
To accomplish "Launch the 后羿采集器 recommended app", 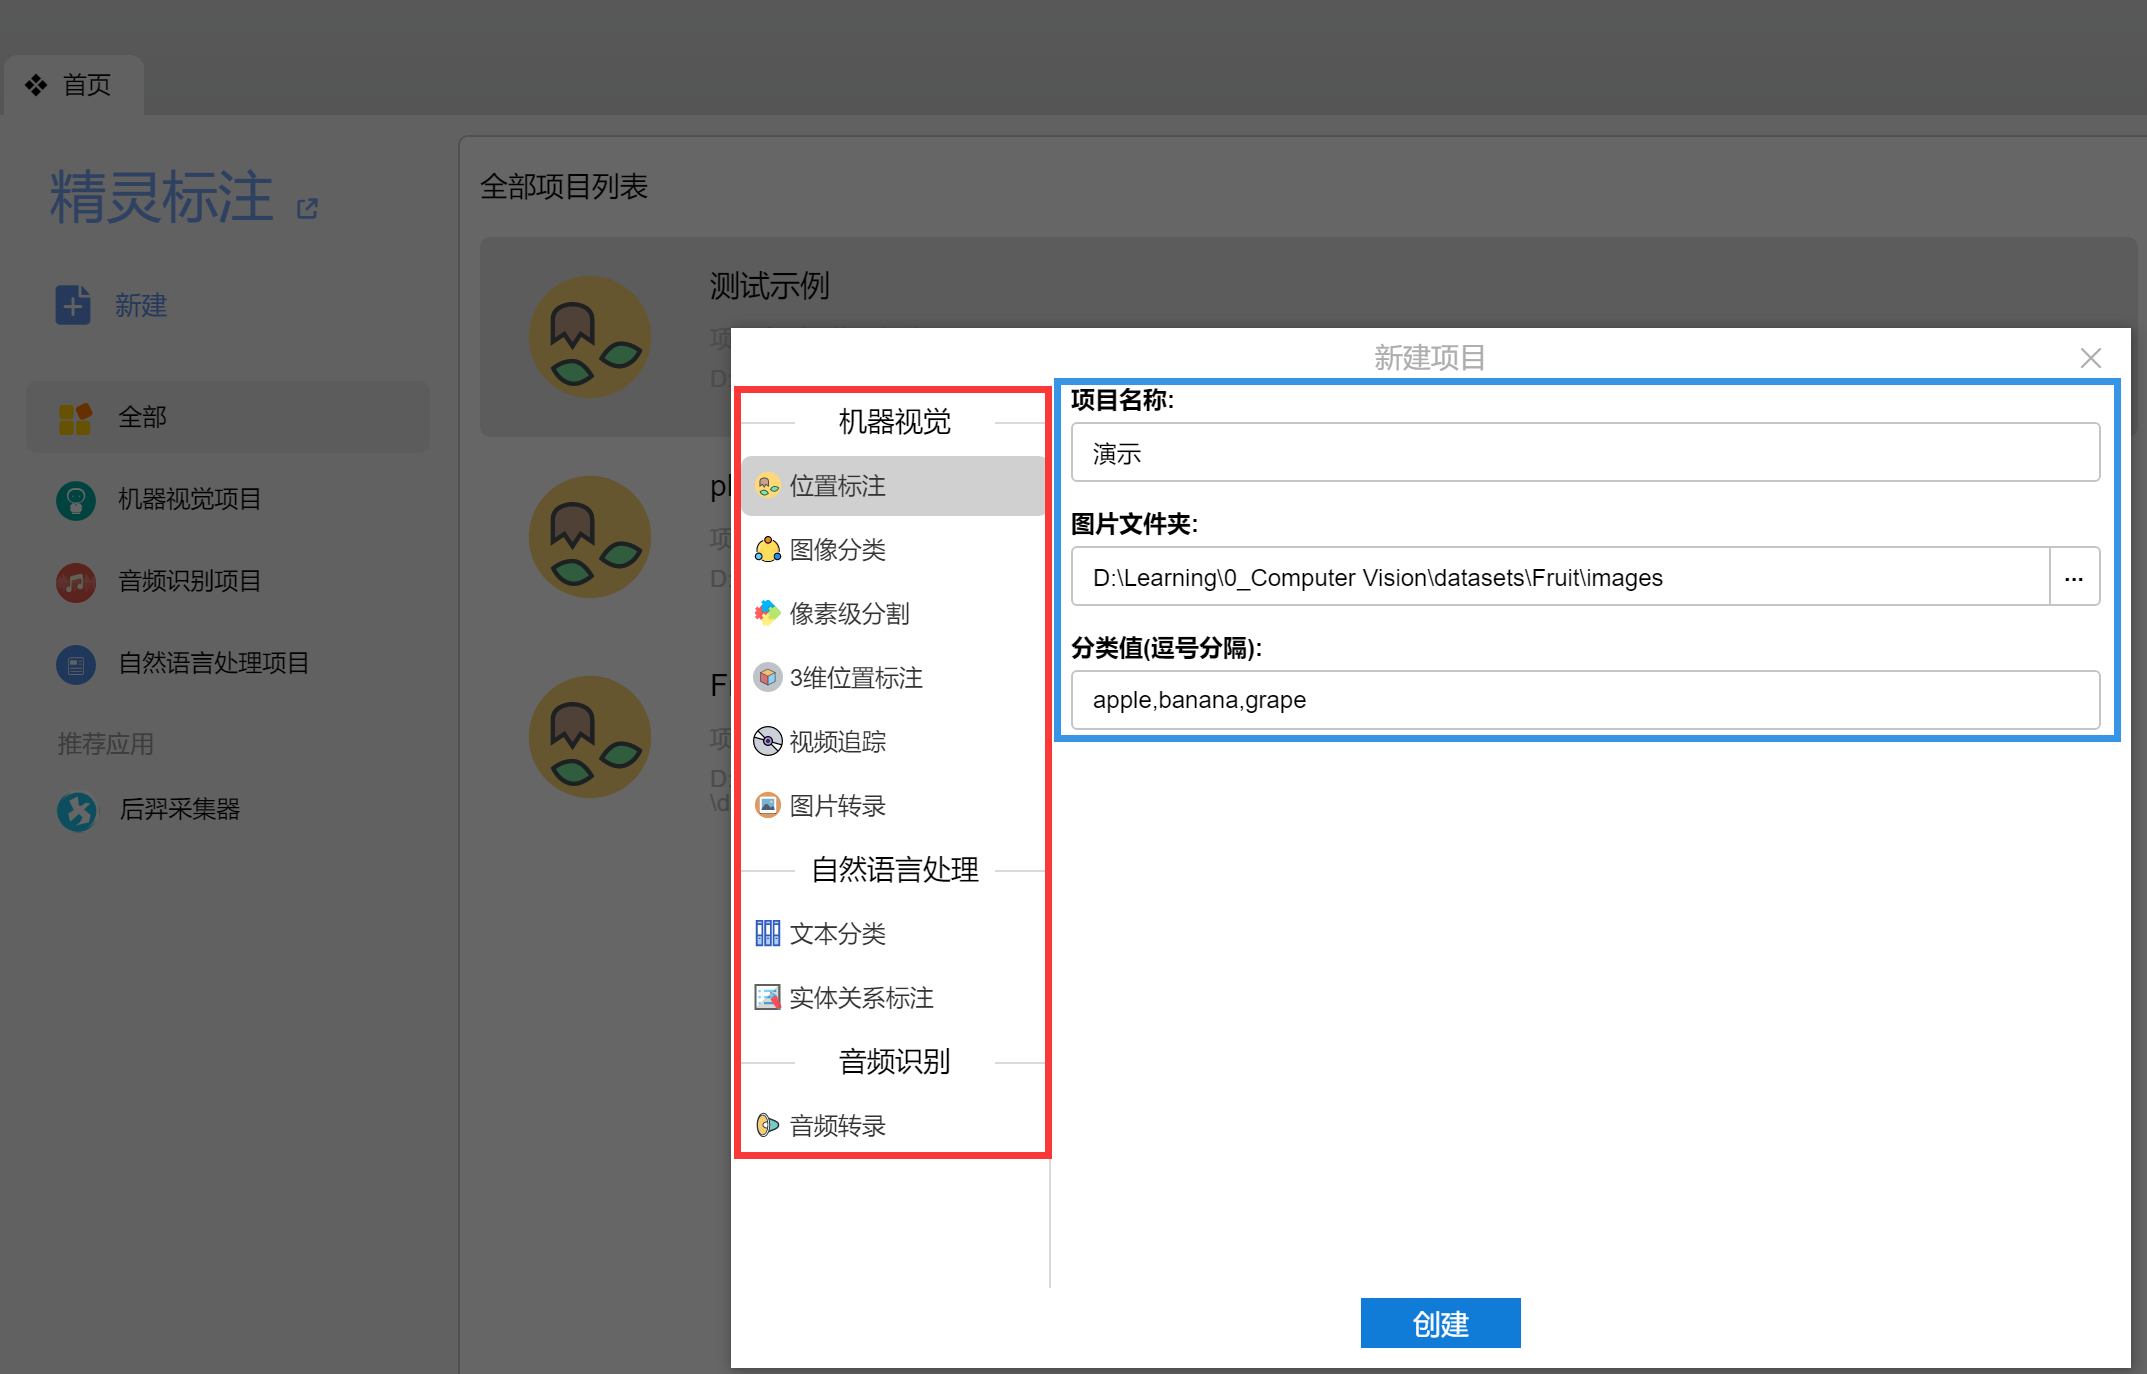I will (x=178, y=810).
